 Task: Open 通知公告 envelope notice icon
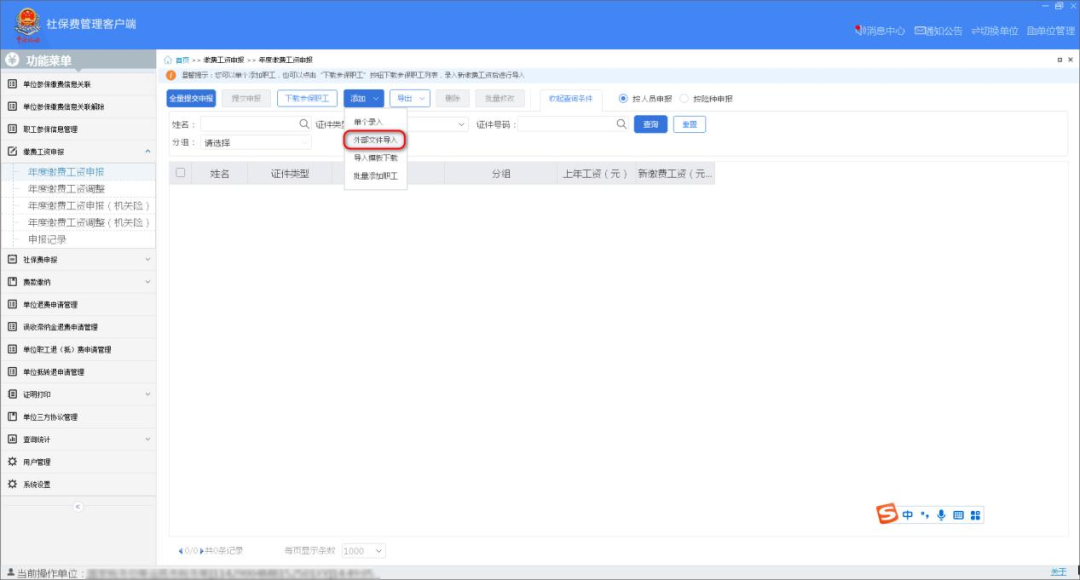tap(919, 31)
